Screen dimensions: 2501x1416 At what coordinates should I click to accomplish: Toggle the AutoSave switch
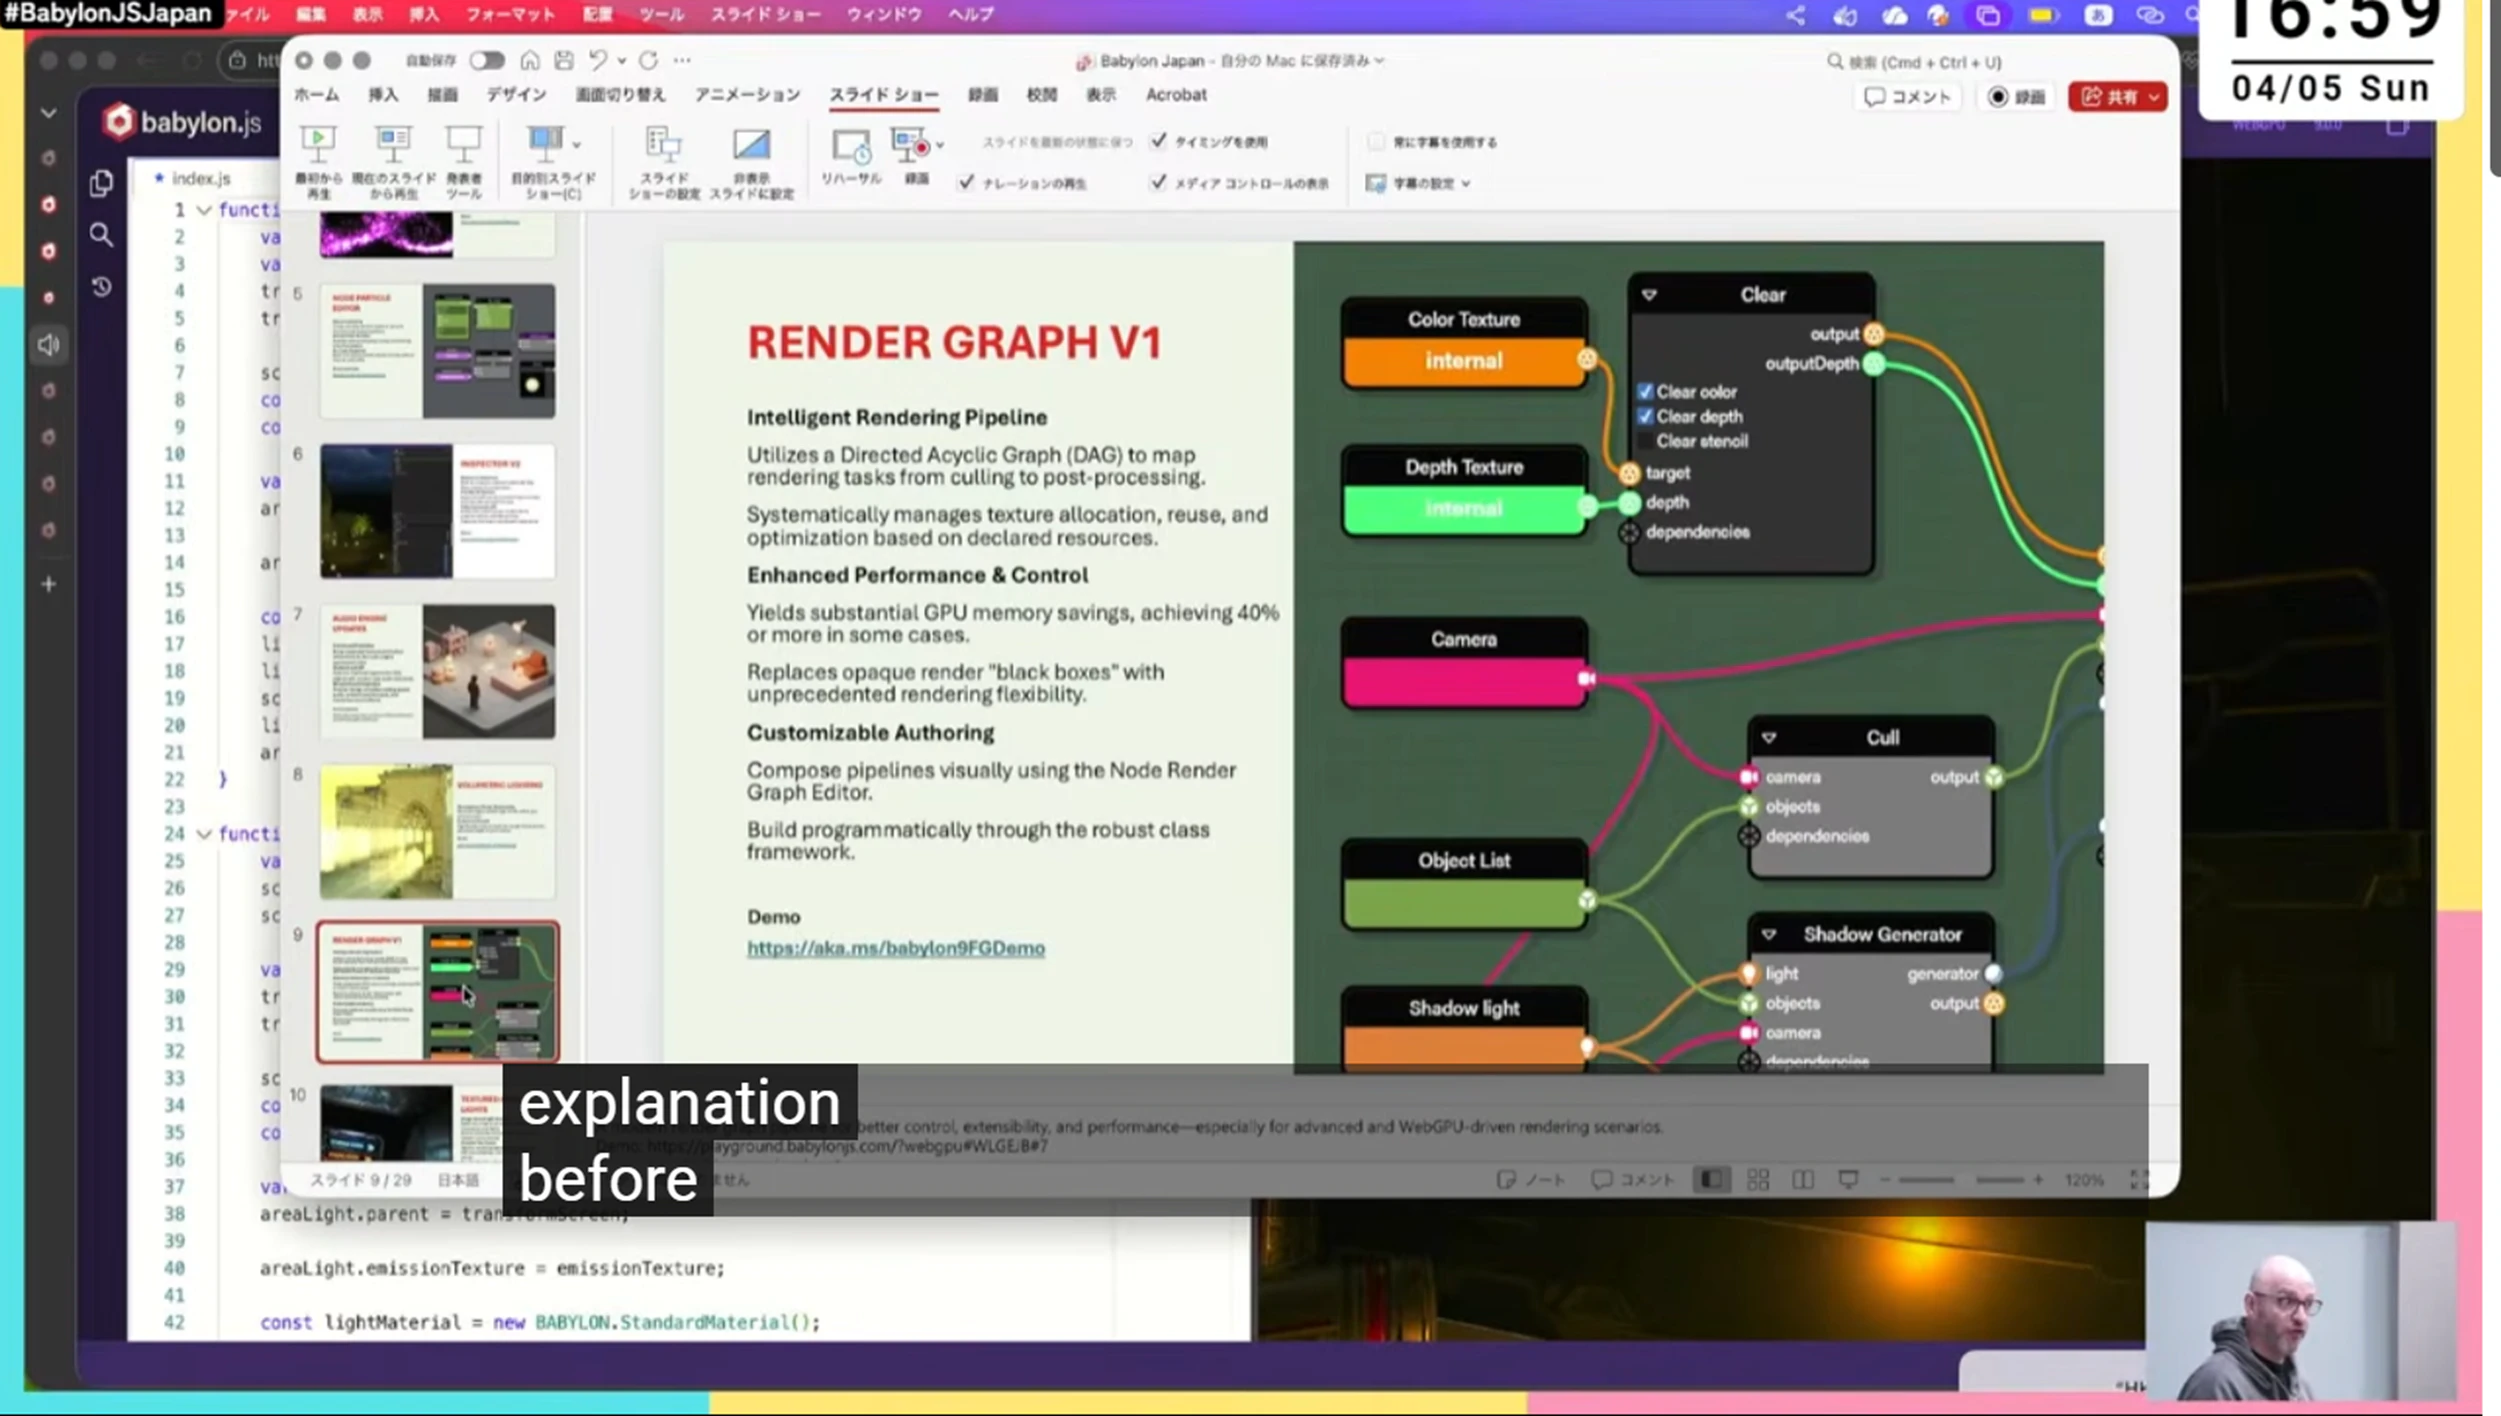(487, 60)
